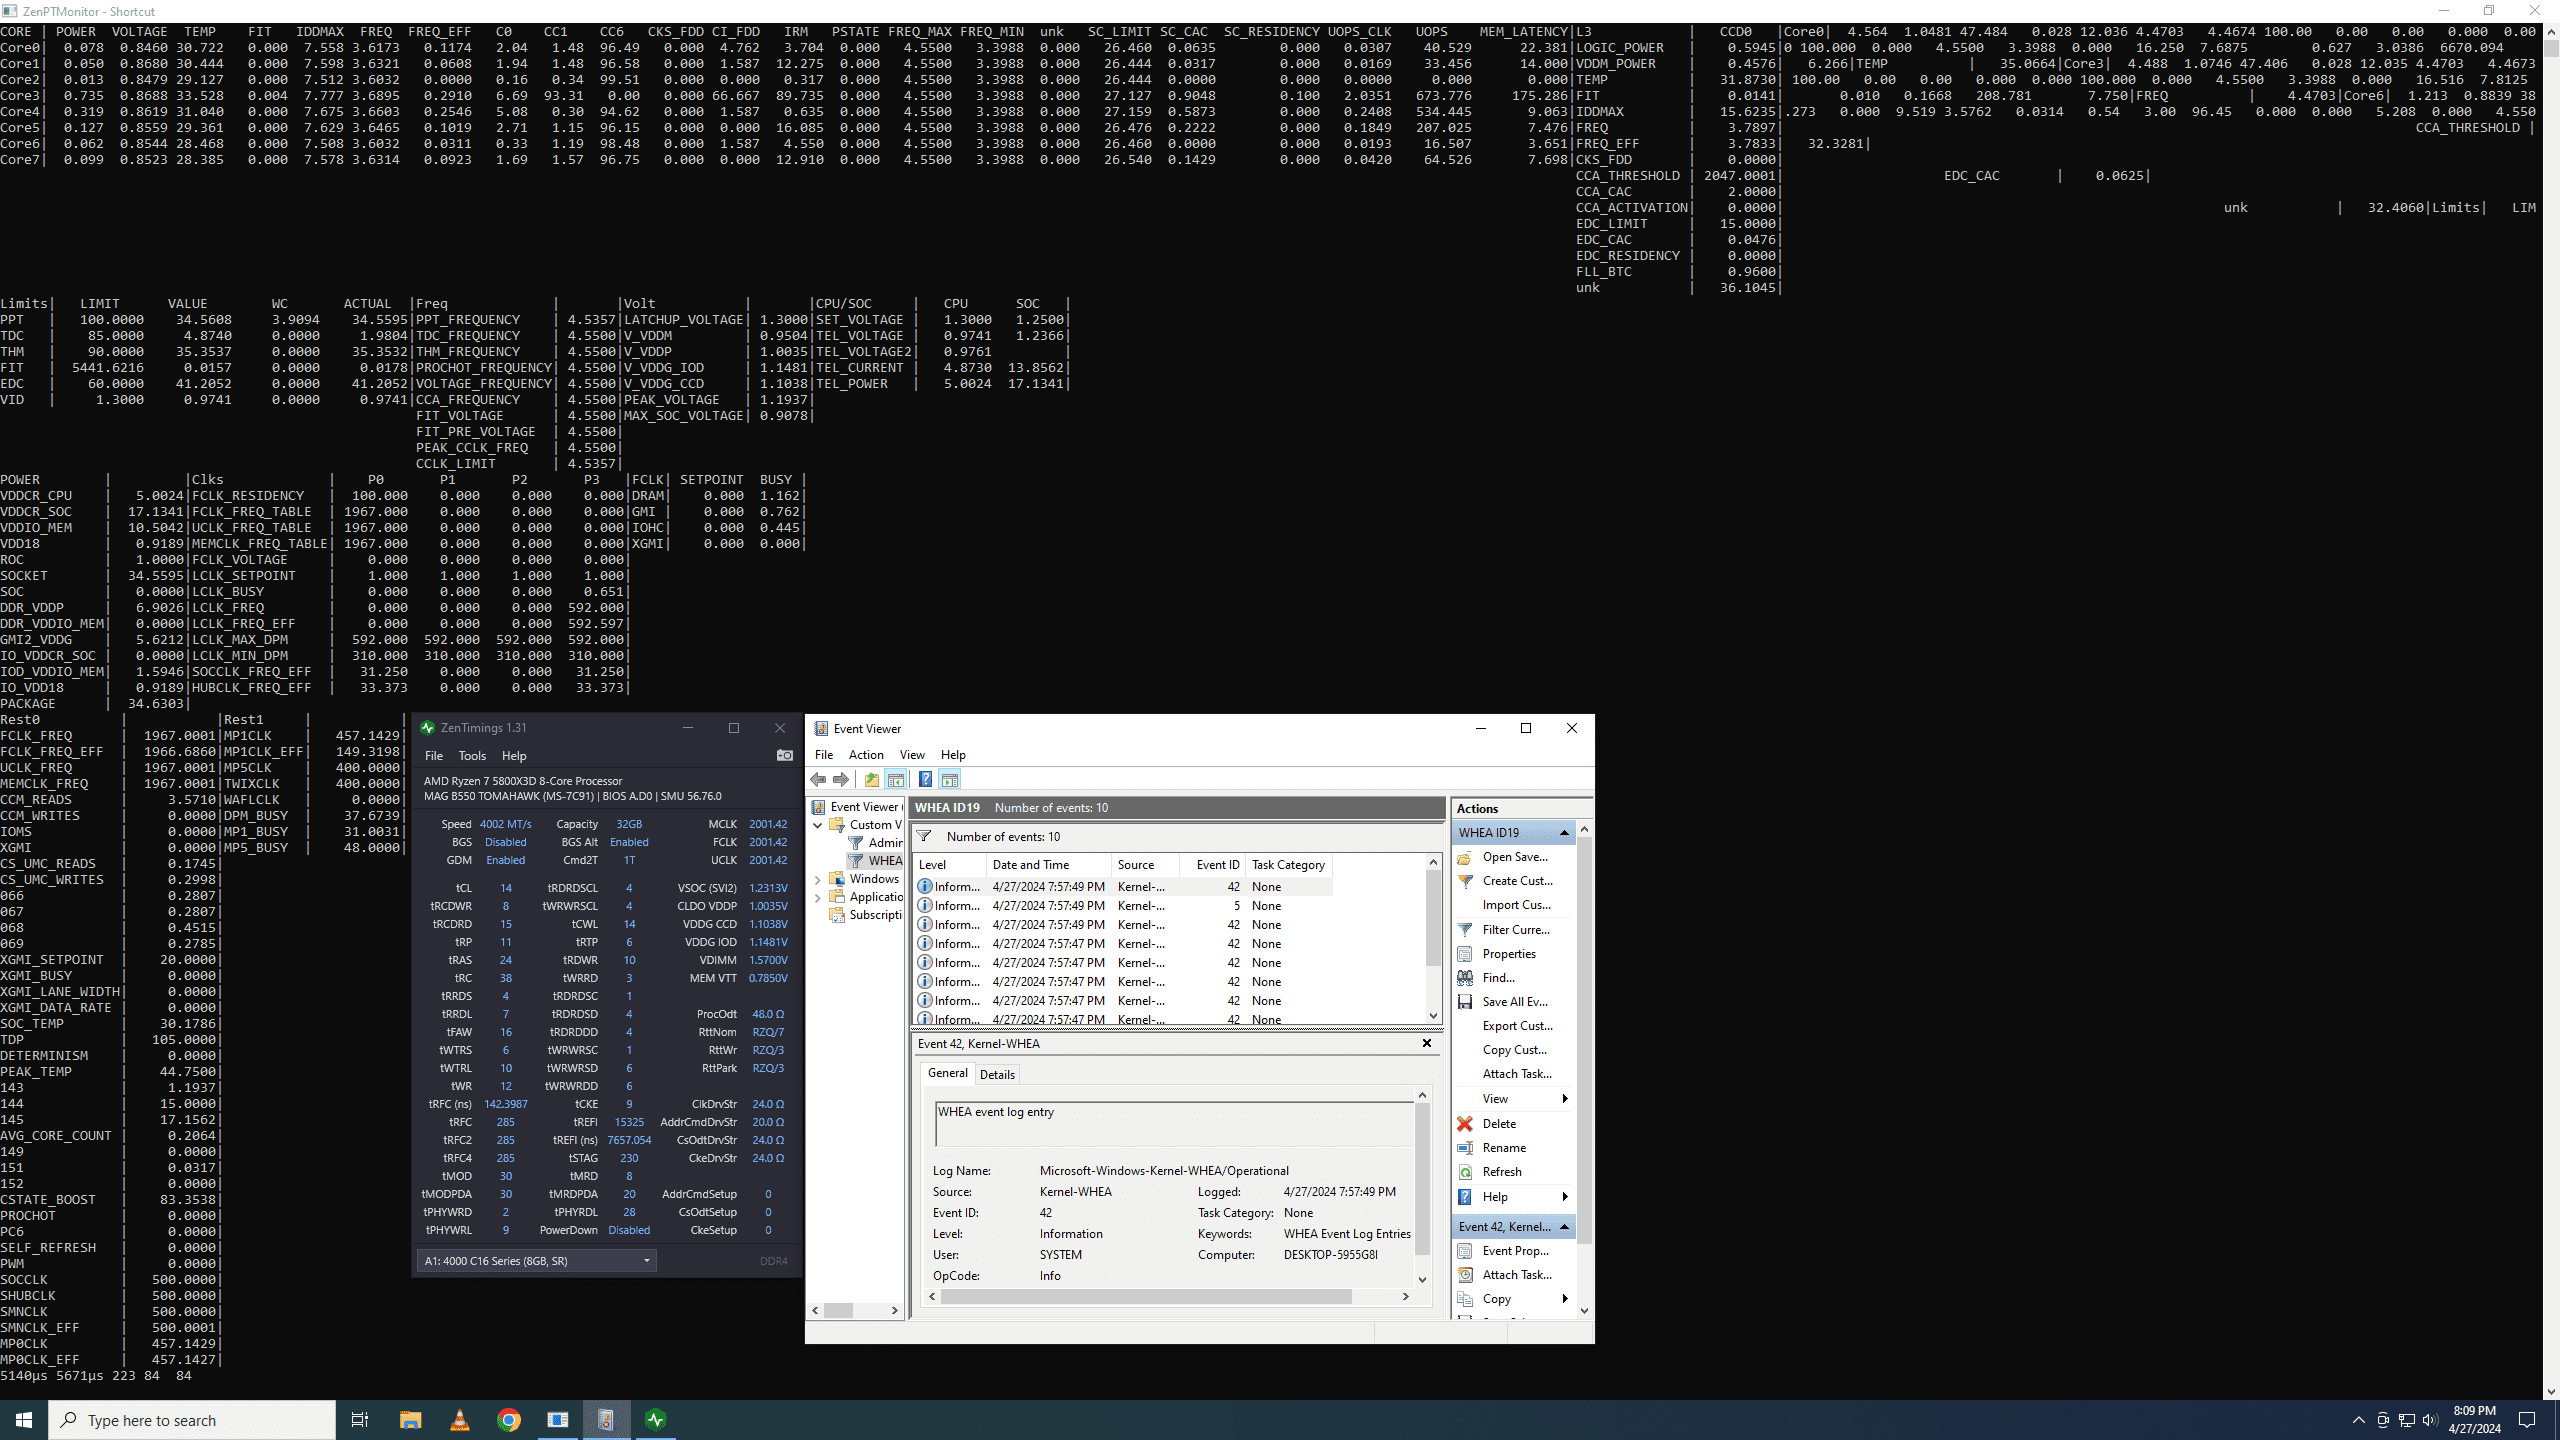Image resolution: width=2560 pixels, height=1440 pixels.
Task: Click the Event Properties icon in Actions
Action: click(1465, 1251)
